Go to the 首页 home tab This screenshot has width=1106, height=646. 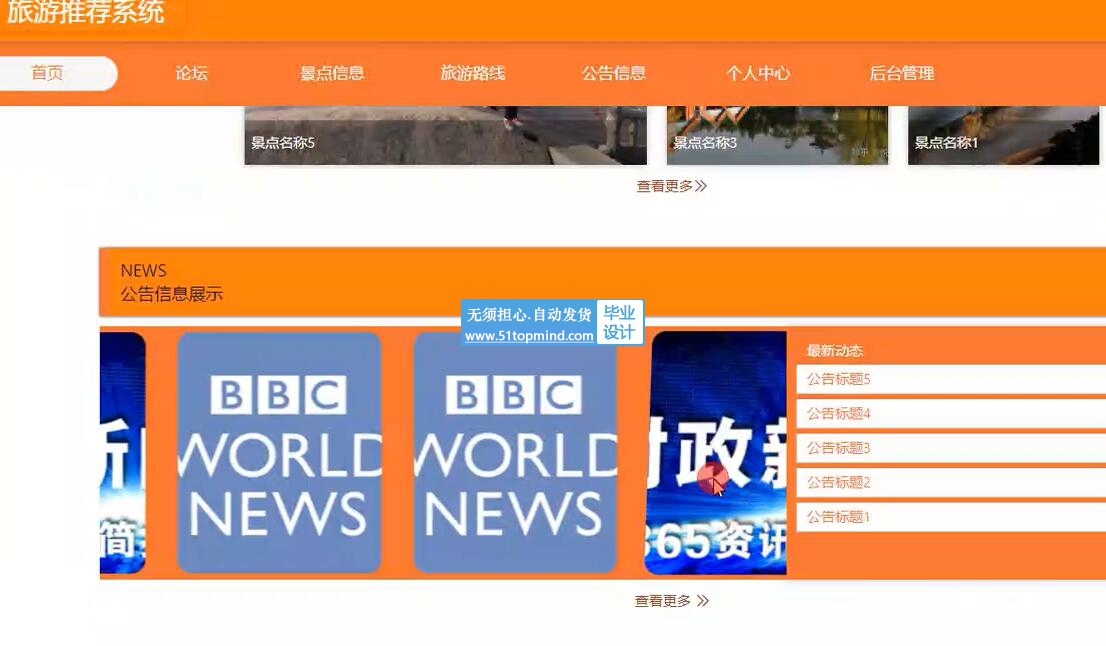(x=48, y=73)
